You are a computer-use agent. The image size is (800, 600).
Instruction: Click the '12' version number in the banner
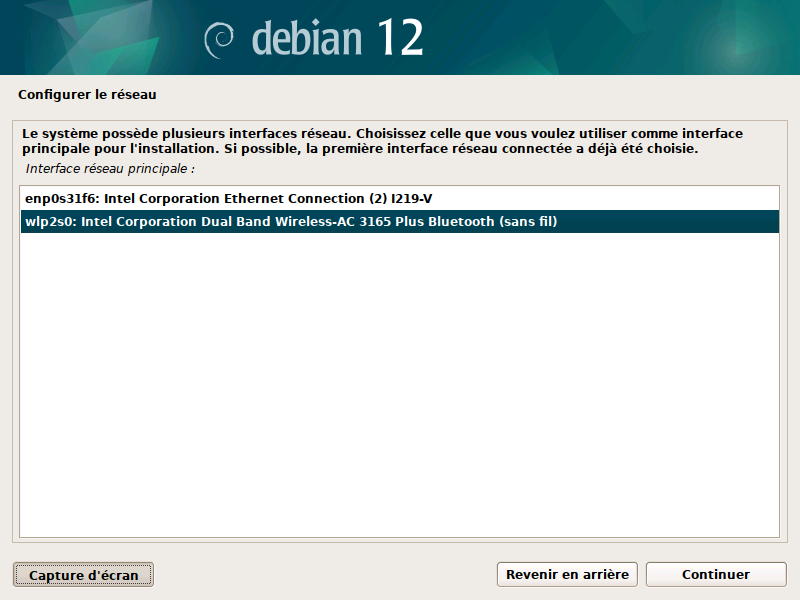point(400,38)
